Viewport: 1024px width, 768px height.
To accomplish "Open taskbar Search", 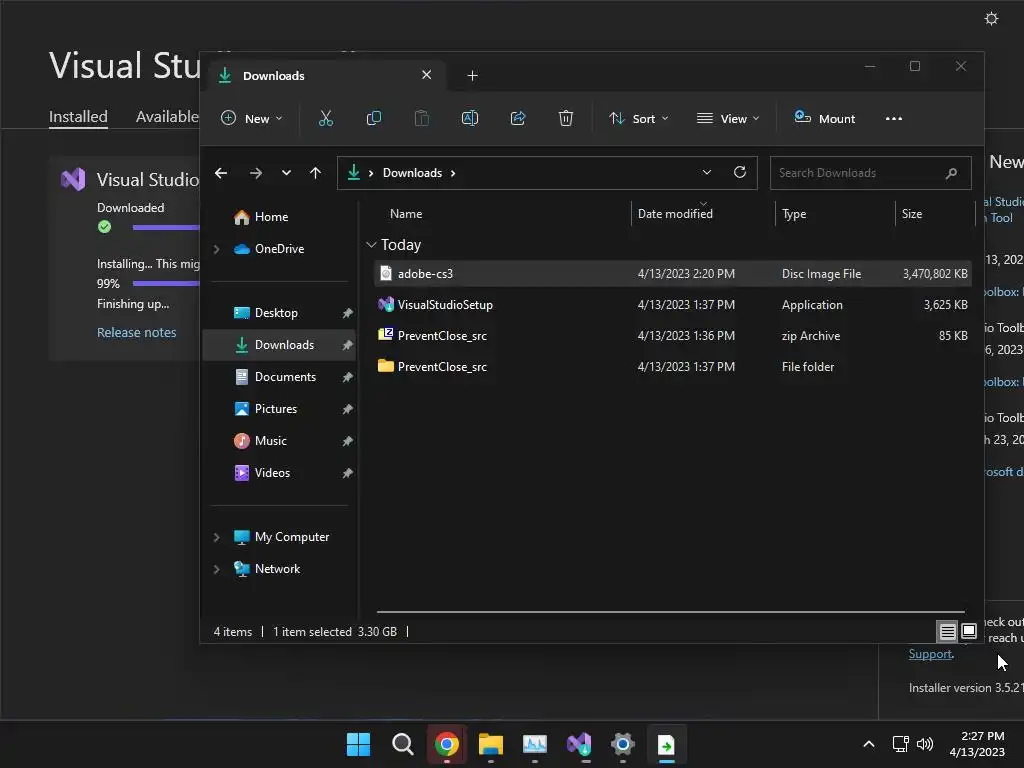I will click(x=402, y=744).
